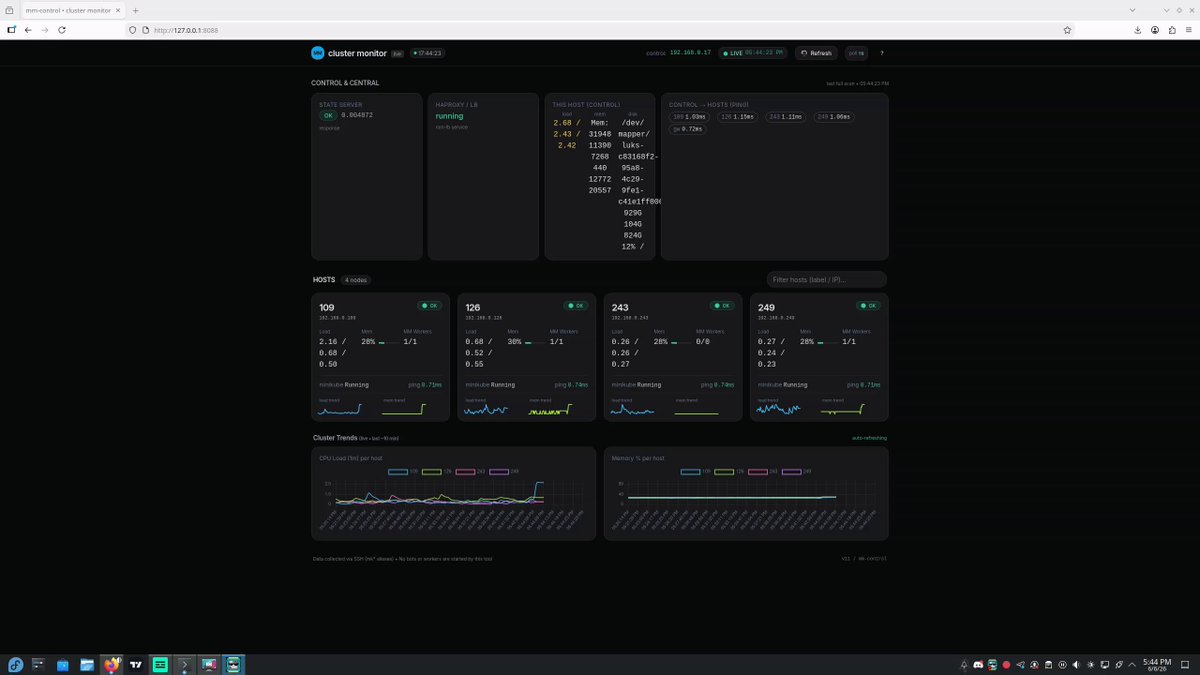
Task: Click the 109 ping pill 1.03ms
Action: point(689,117)
